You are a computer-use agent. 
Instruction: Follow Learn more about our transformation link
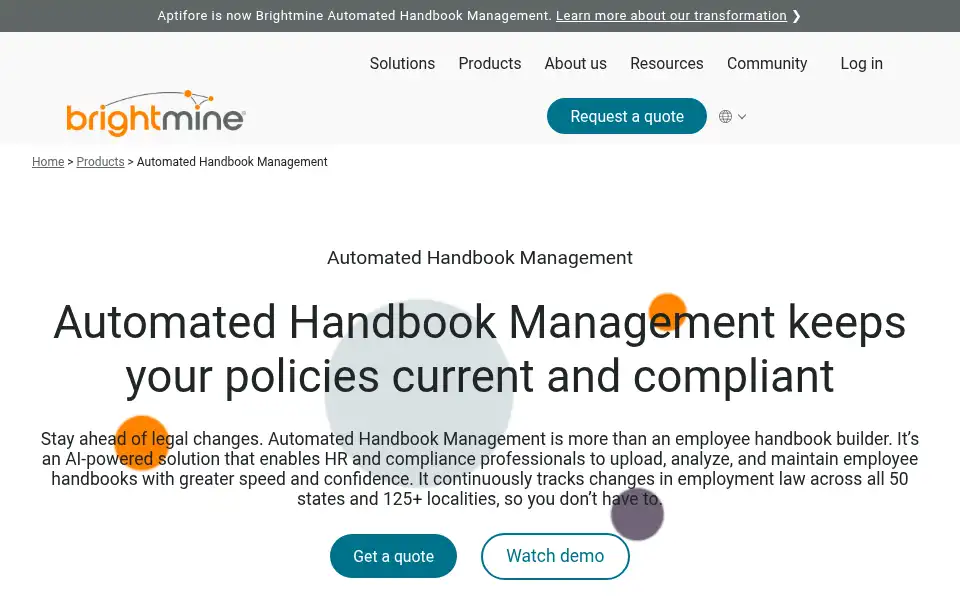pyautogui.click(x=671, y=16)
